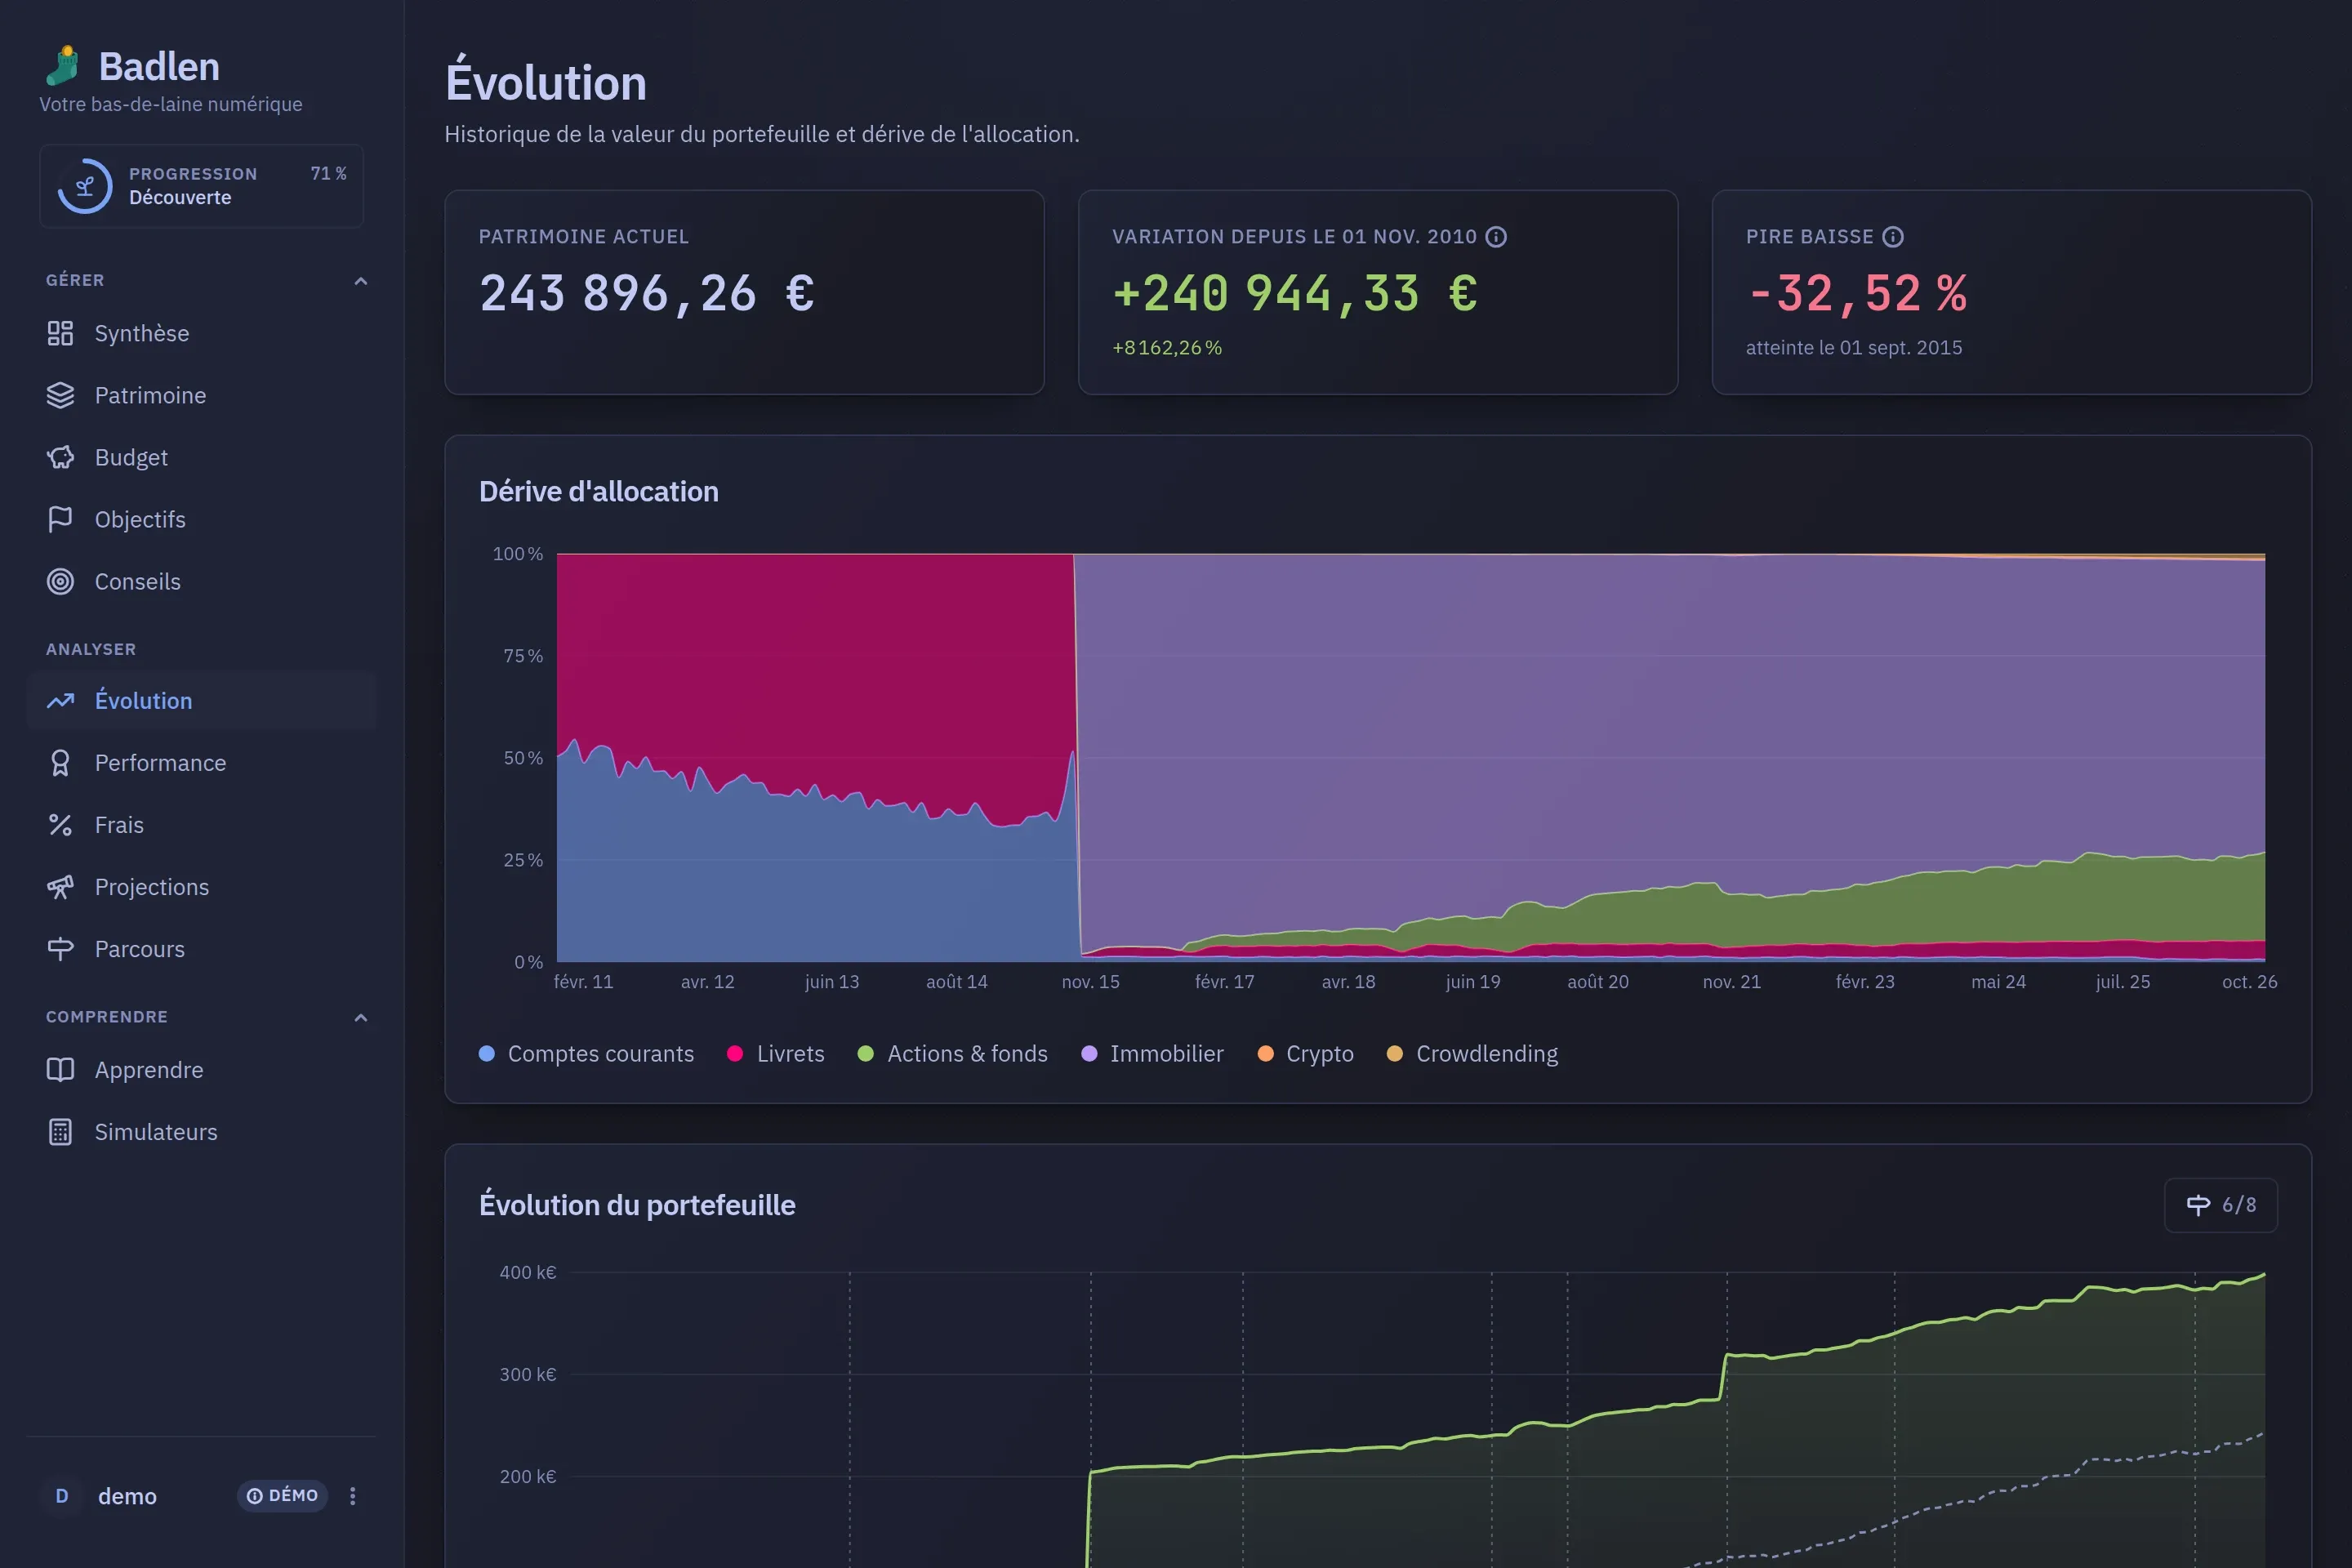Toggle Actions & fonds series in legend
Viewport: 2352px width, 1568px height.
[953, 1054]
